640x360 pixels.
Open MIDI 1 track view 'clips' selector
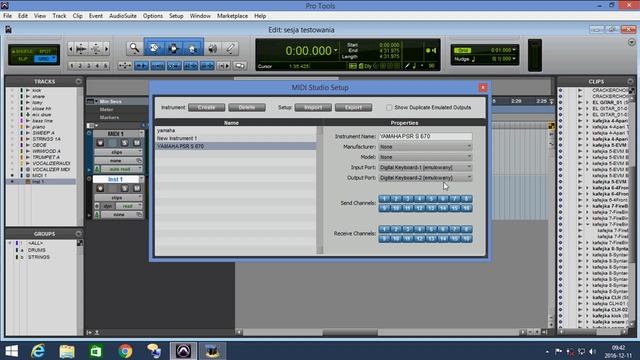118,152
